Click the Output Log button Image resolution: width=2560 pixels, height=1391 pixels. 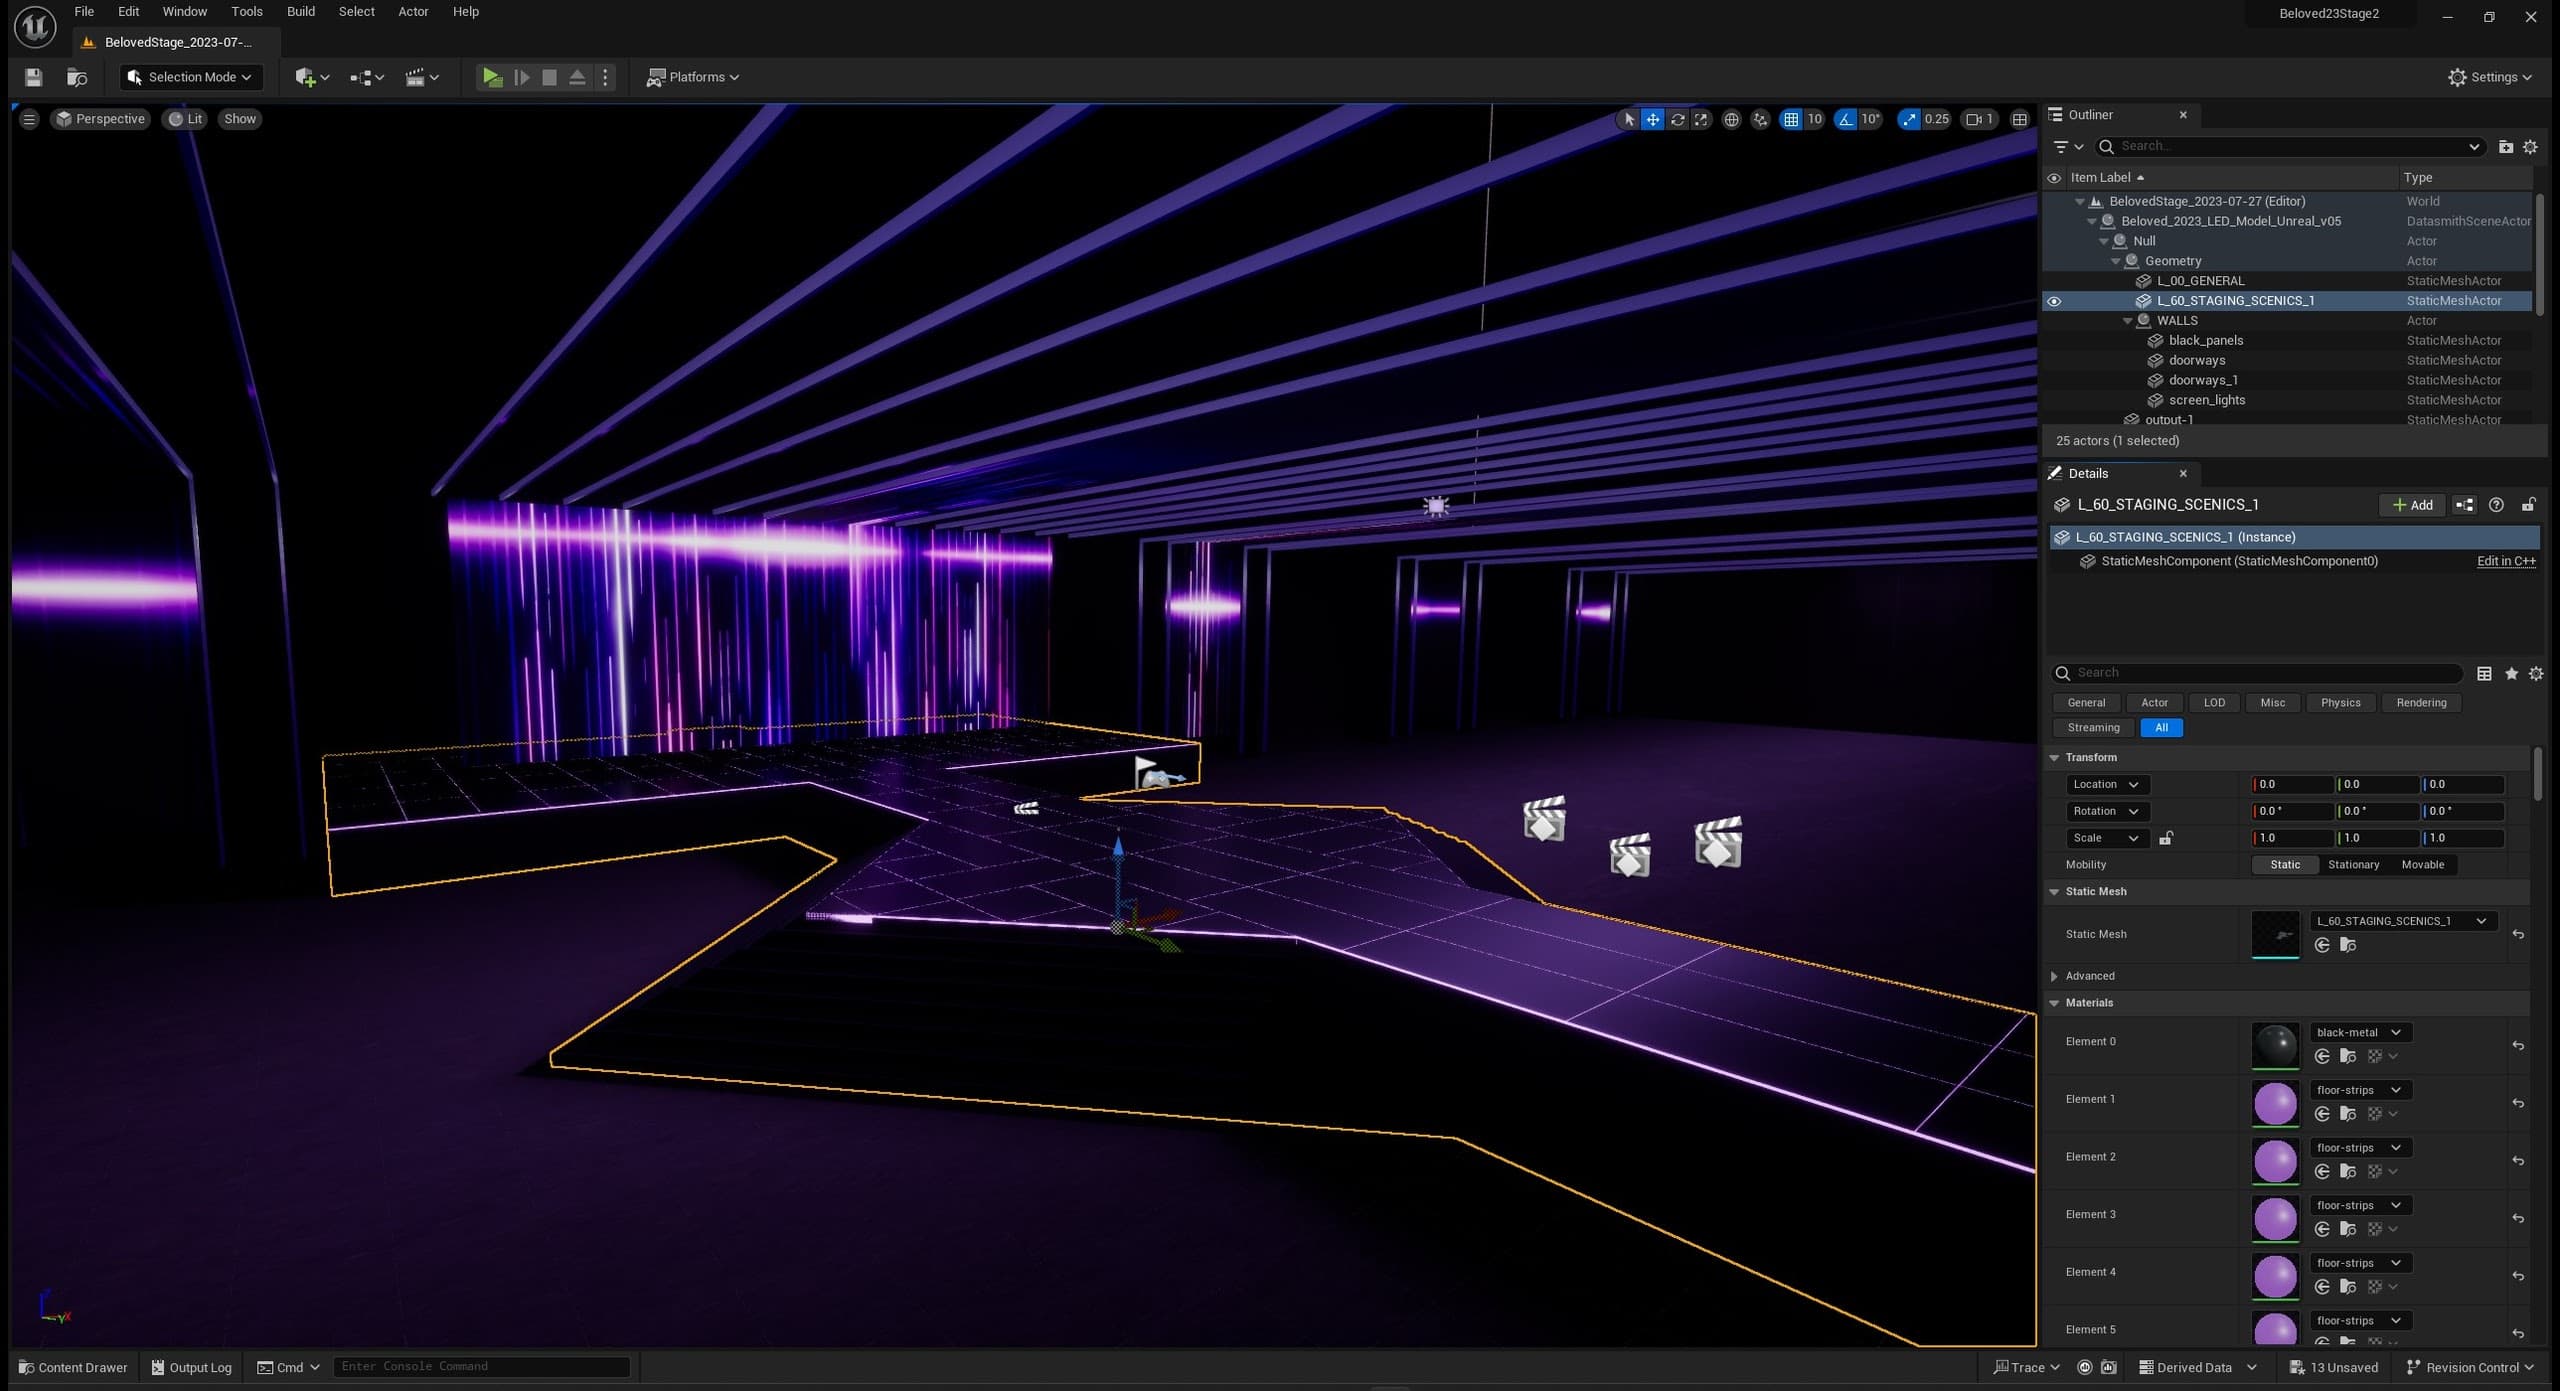191,1367
